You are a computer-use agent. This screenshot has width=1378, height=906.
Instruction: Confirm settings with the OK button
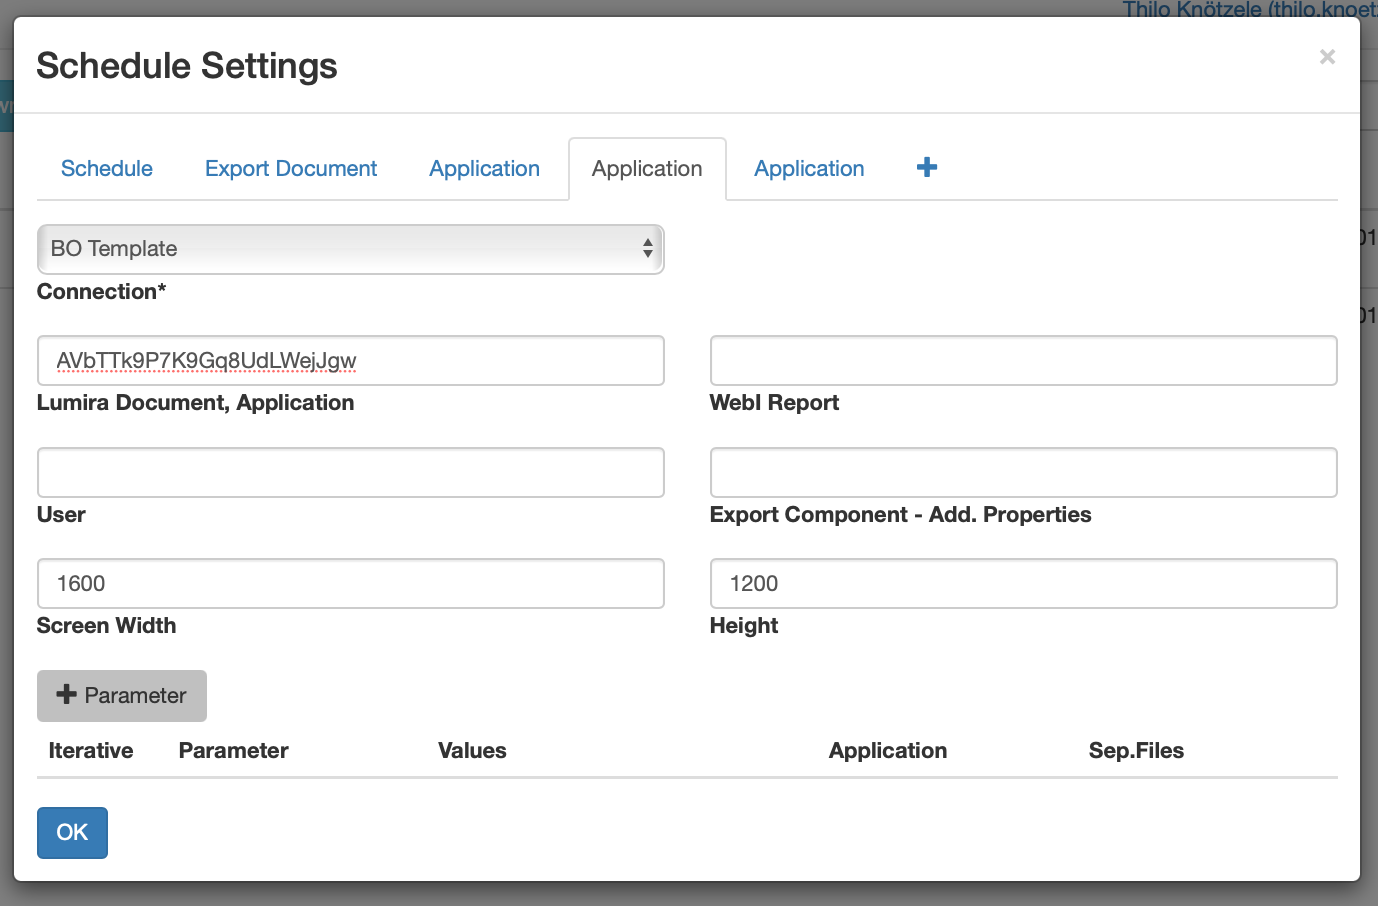(72, 833)
